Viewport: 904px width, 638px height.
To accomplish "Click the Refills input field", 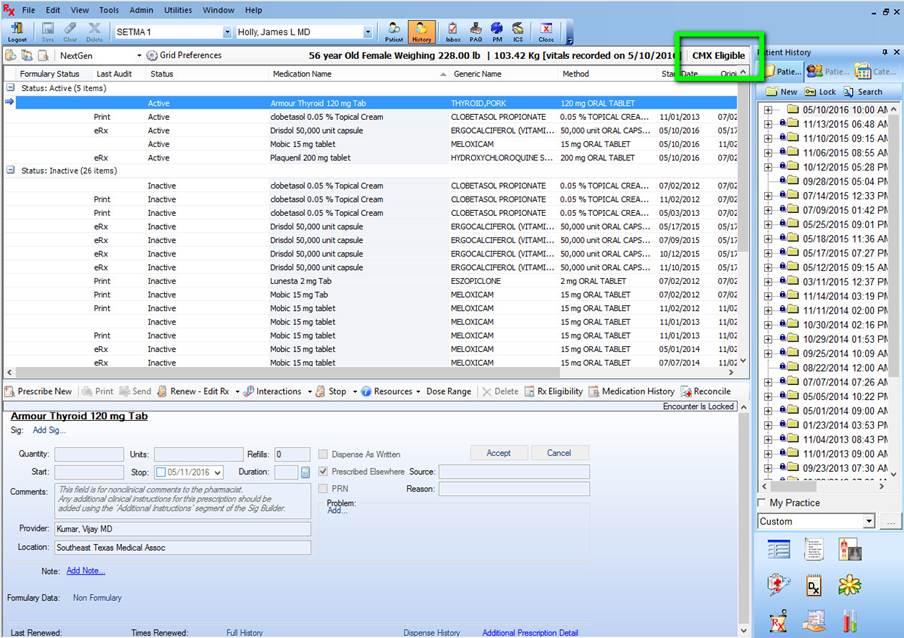I will (292, 454).
